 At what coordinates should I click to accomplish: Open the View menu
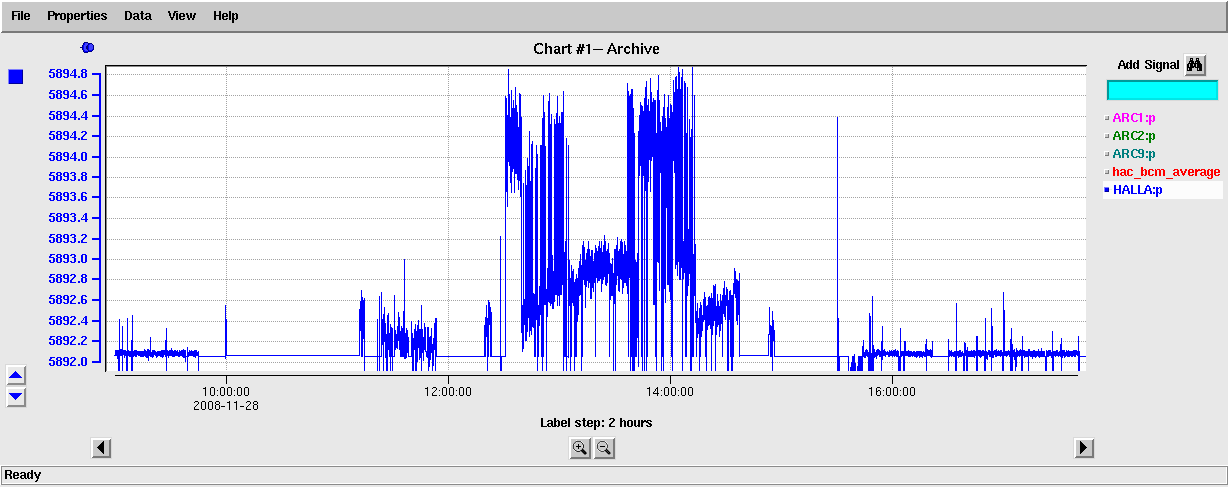(182, 16)
